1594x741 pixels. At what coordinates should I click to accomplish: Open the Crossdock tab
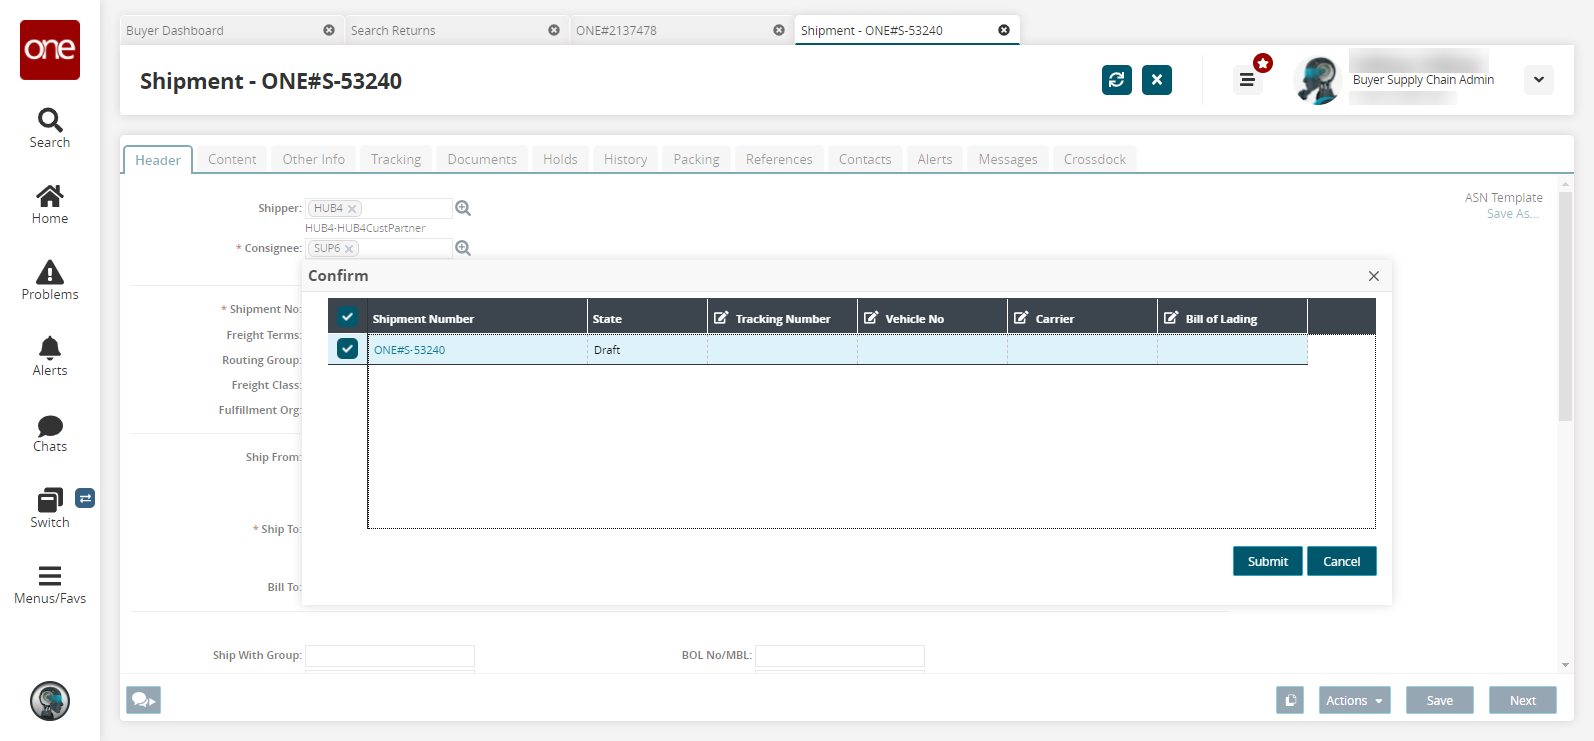click(1095, 159)
